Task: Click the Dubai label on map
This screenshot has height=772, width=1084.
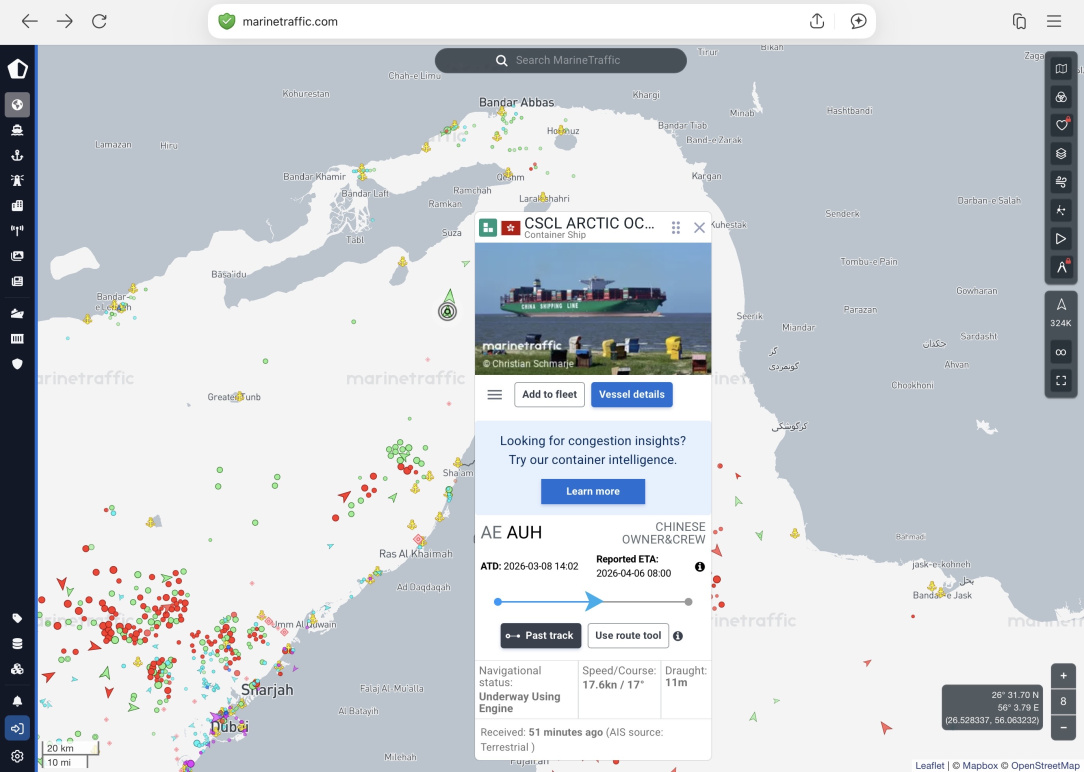Action: (x=230, y=727)
